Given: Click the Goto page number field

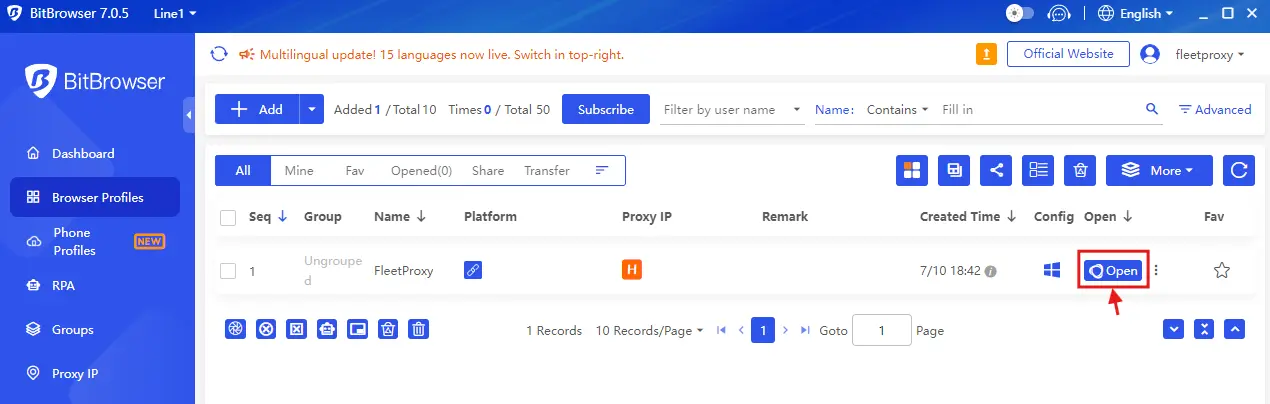Looking at the screenshot, I should 881,330.
